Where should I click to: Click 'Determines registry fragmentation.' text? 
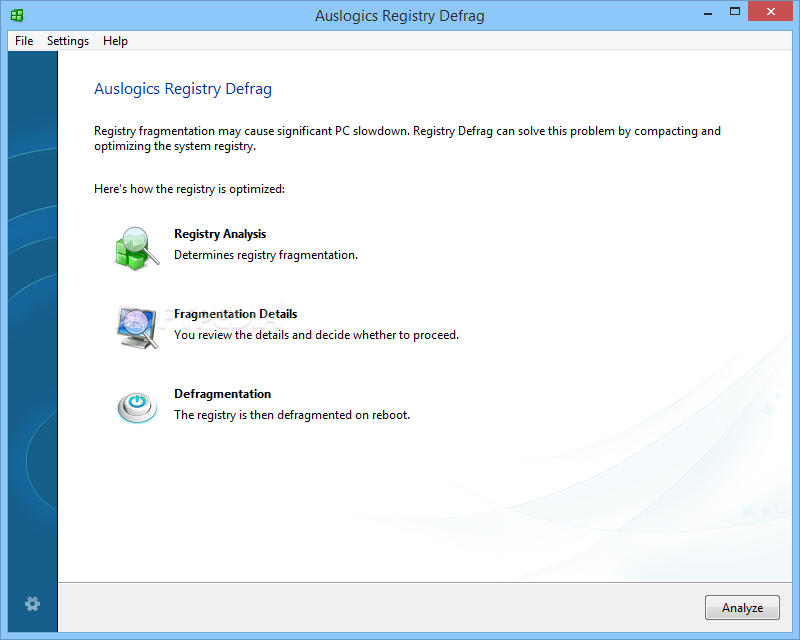click(x=266, y=255)
